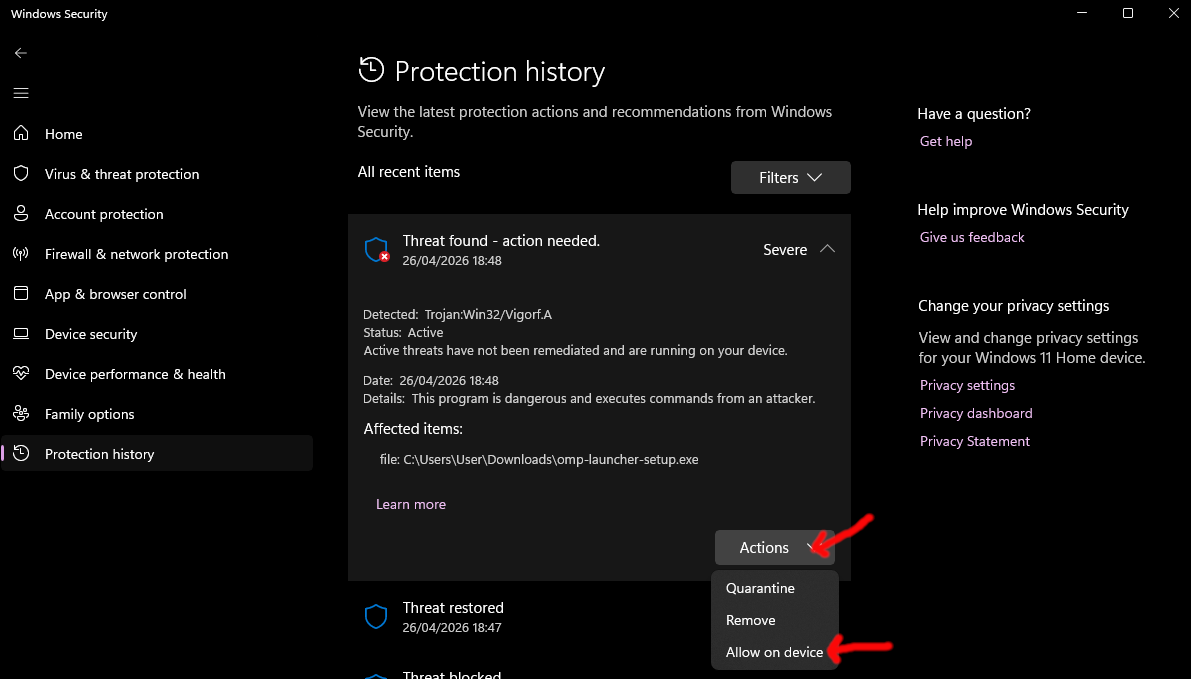Open Account protection page
This screenshot has width=1191, height=679.
[156, 214]
